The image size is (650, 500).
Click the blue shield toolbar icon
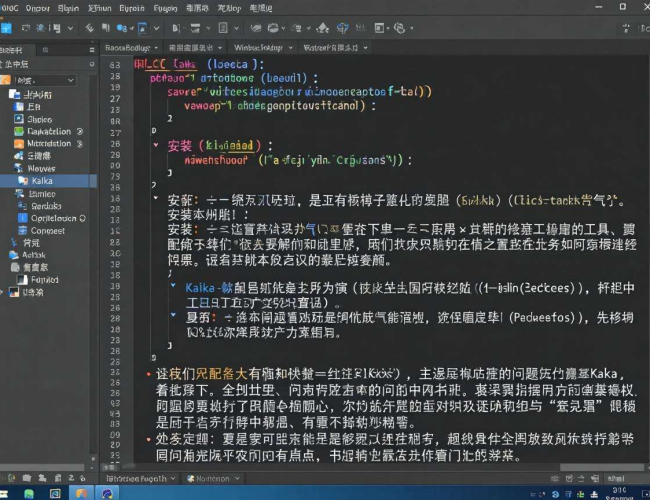342,28
